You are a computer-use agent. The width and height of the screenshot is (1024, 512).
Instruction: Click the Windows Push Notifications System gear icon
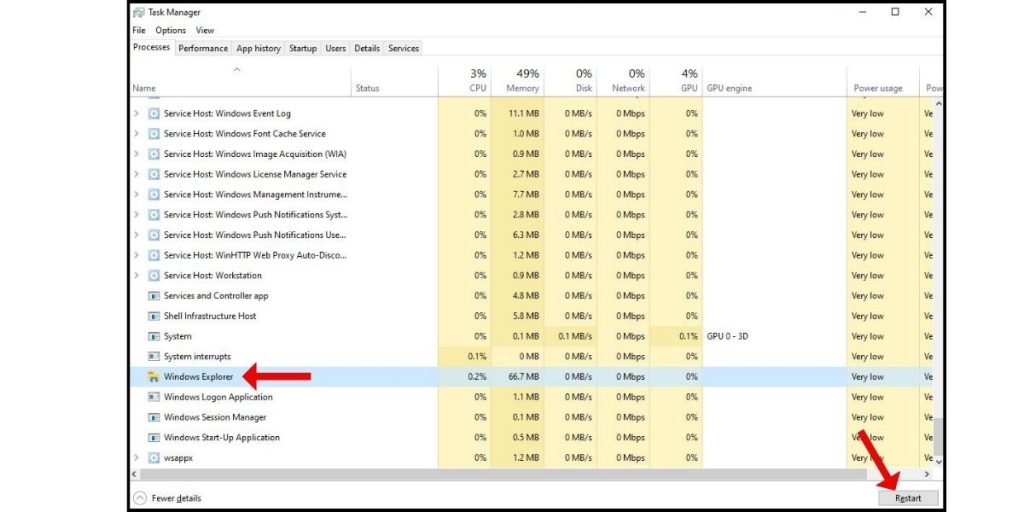[x=153, y=215]
